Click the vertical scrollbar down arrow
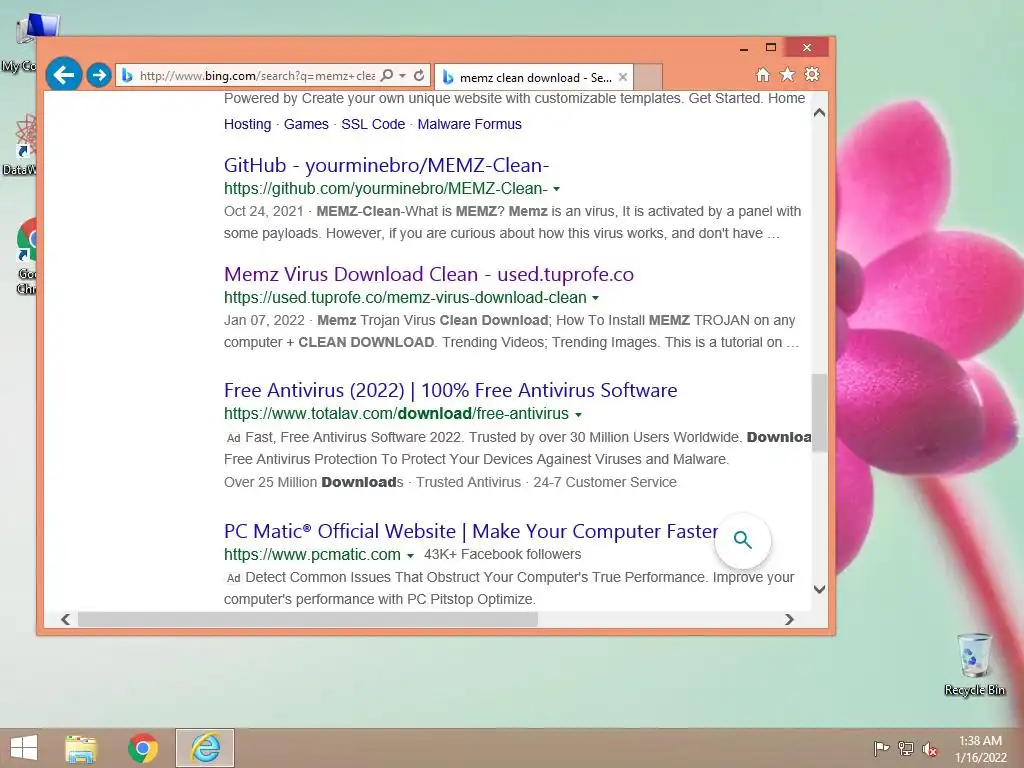Screen dimensions: 1024x768 [x=820, y=589]
